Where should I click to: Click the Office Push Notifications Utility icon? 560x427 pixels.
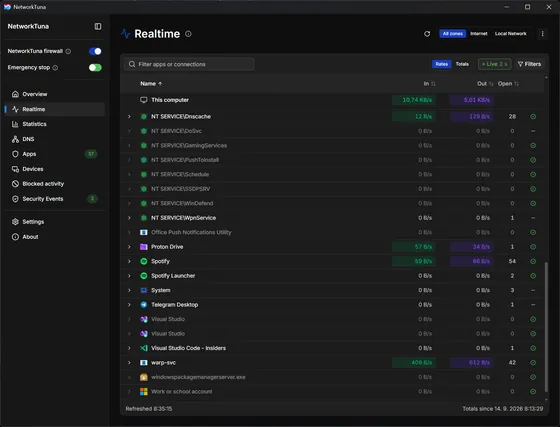[x=144, y=232]
